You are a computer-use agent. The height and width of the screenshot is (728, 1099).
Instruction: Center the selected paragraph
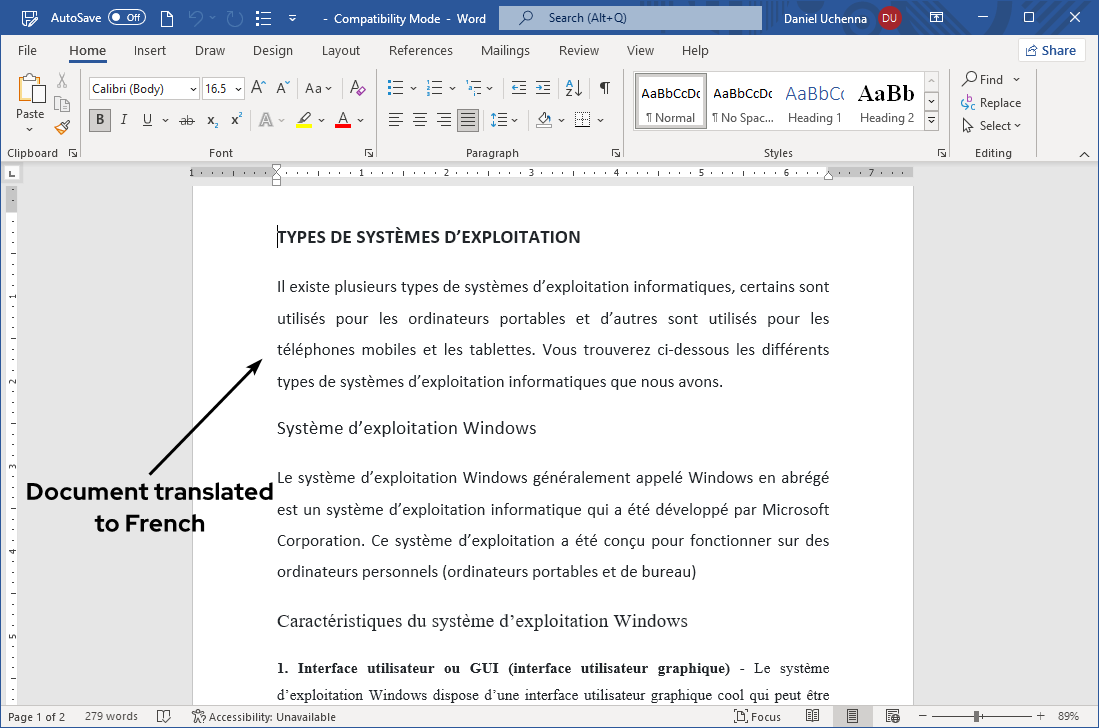[419, 120]
